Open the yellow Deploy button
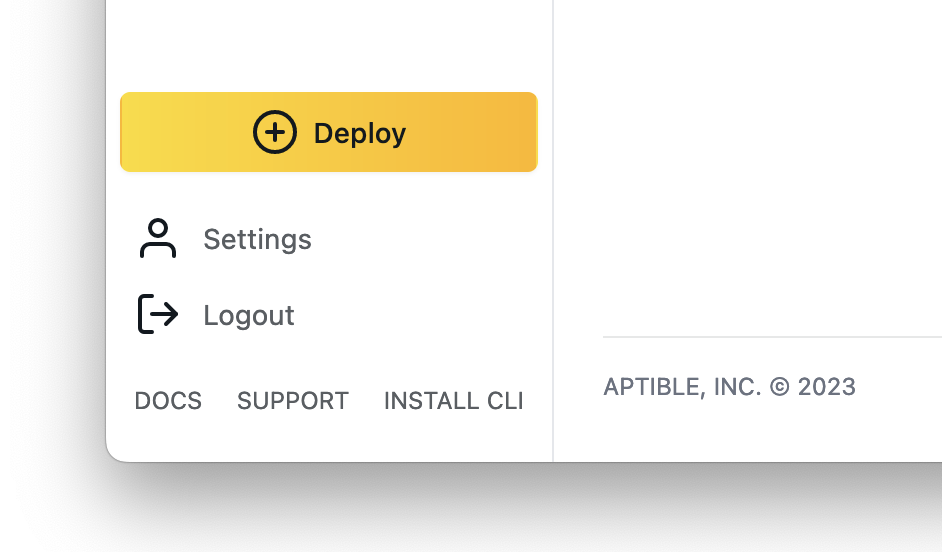Image resolution: width=942 pixels, height=552 pixels. [x=329, y=132]
